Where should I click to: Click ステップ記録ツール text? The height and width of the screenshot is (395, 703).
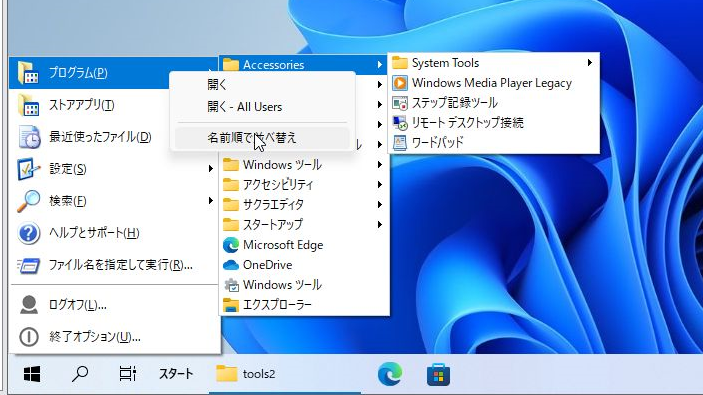[455, 103]
